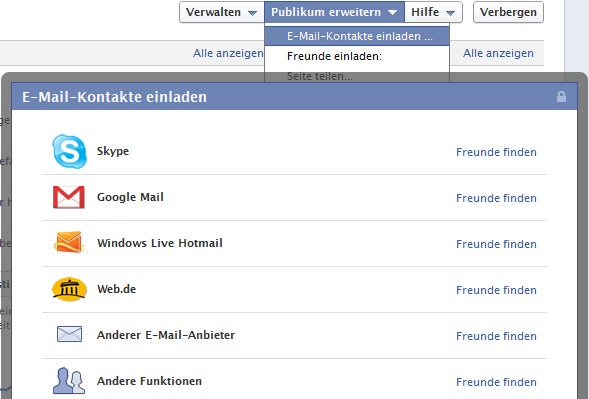Click Freunde finden next to Google Mail

point(496,198)
